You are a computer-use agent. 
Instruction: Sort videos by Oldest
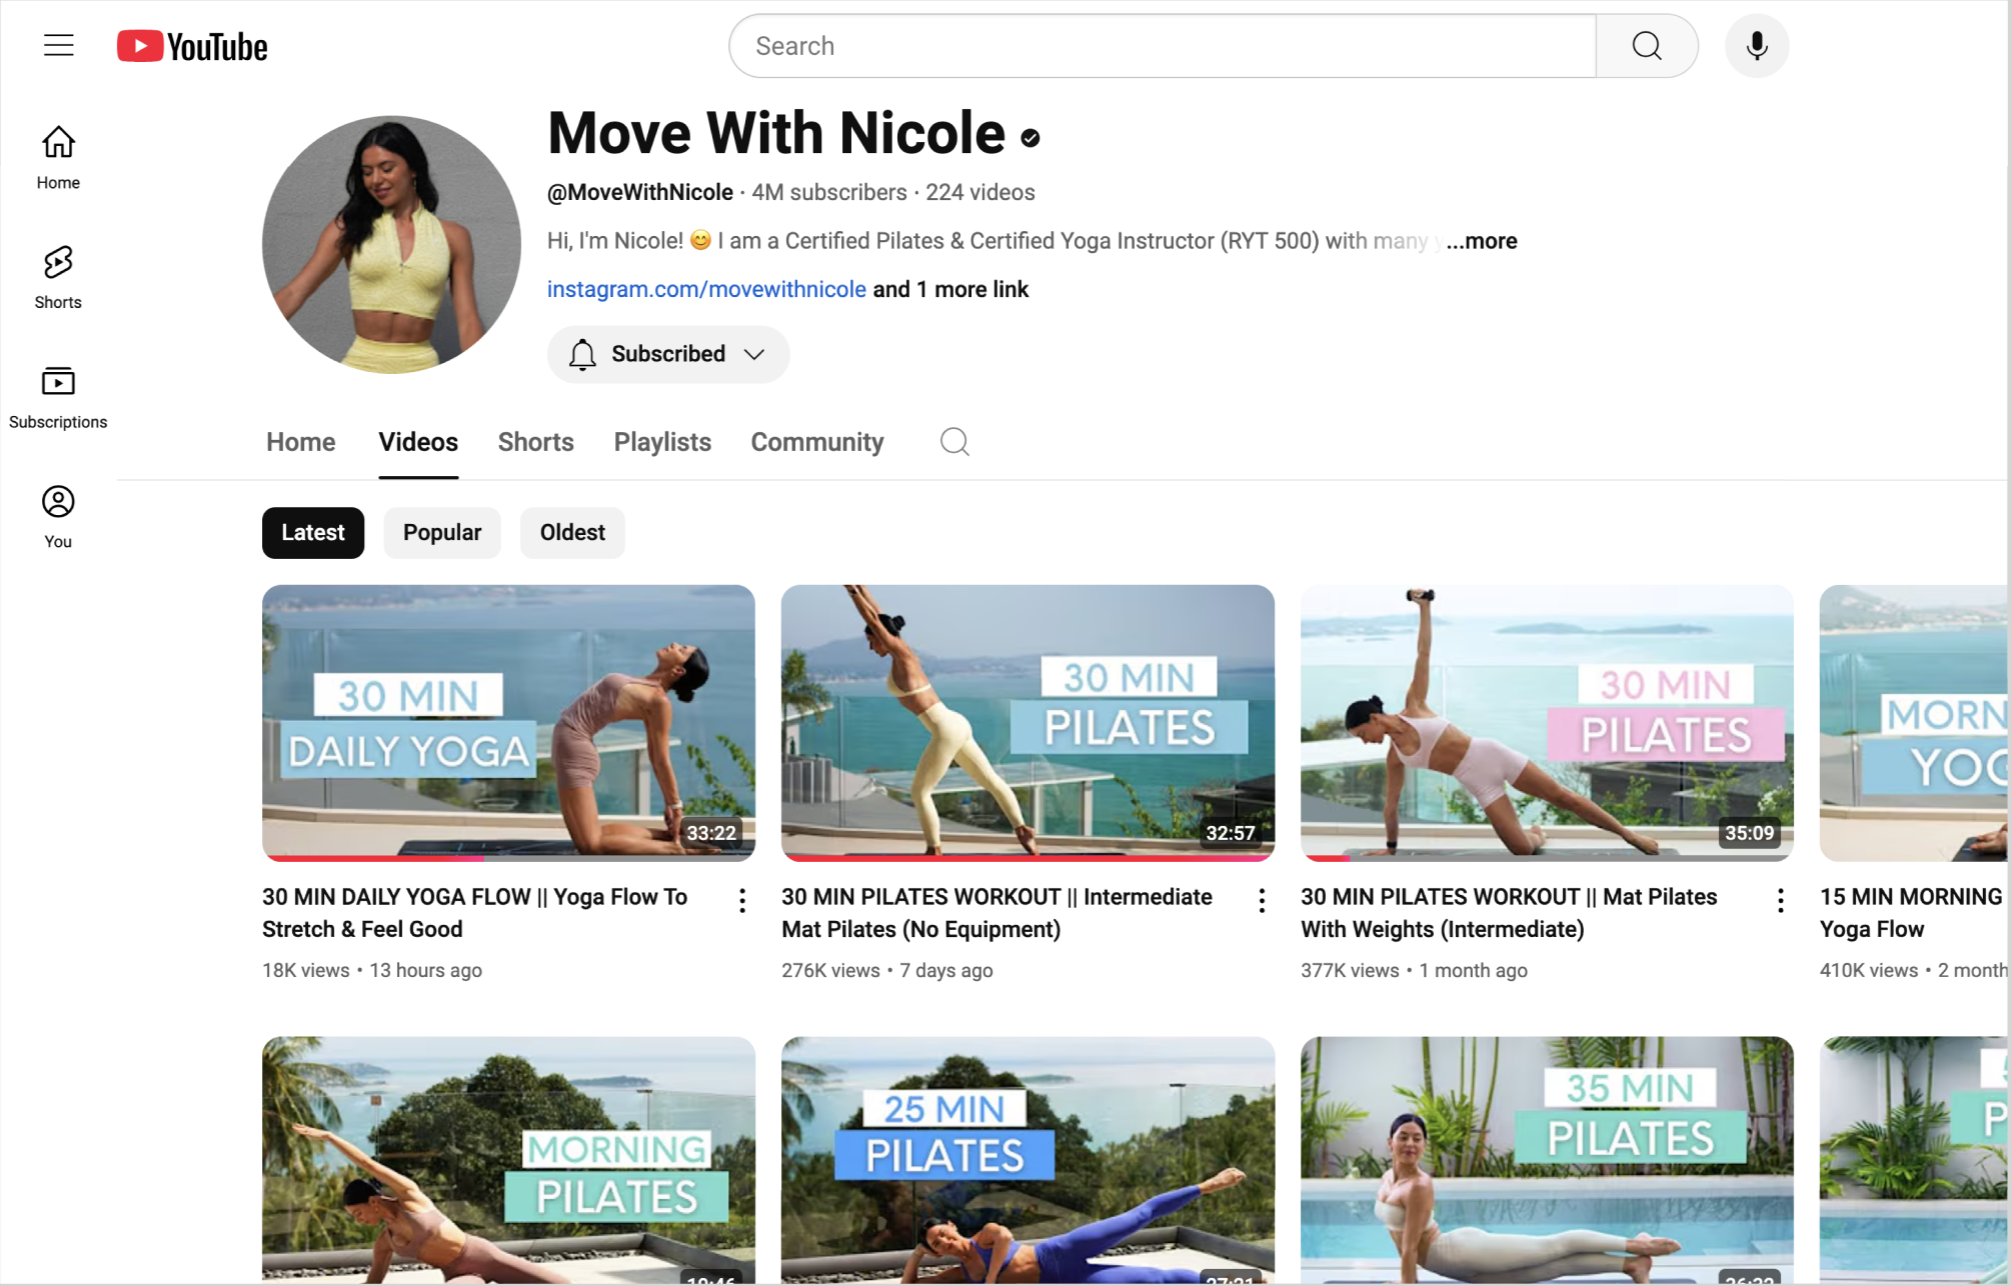coord(572,532)
